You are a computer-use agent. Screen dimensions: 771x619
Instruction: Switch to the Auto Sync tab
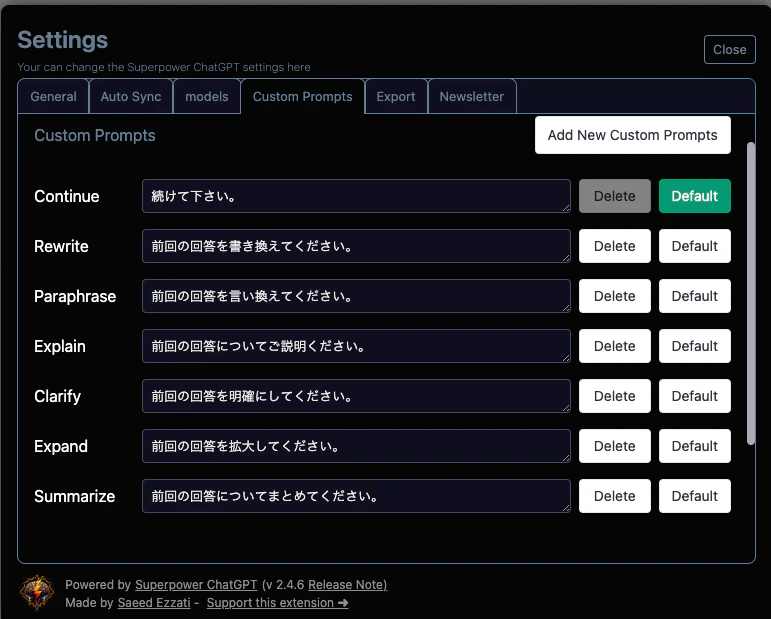click(x=131, y=96)
